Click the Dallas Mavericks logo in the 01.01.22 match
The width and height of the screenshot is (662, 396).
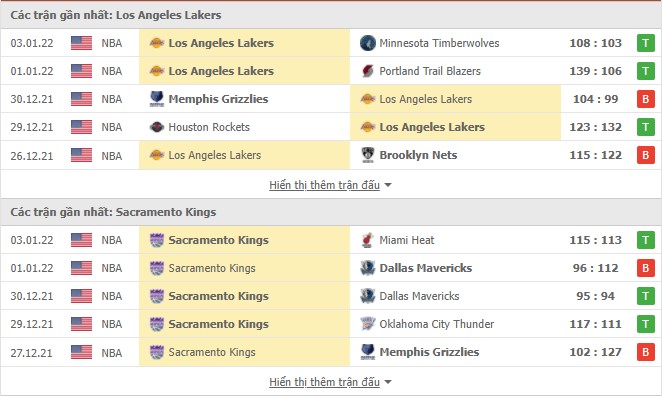367,268
